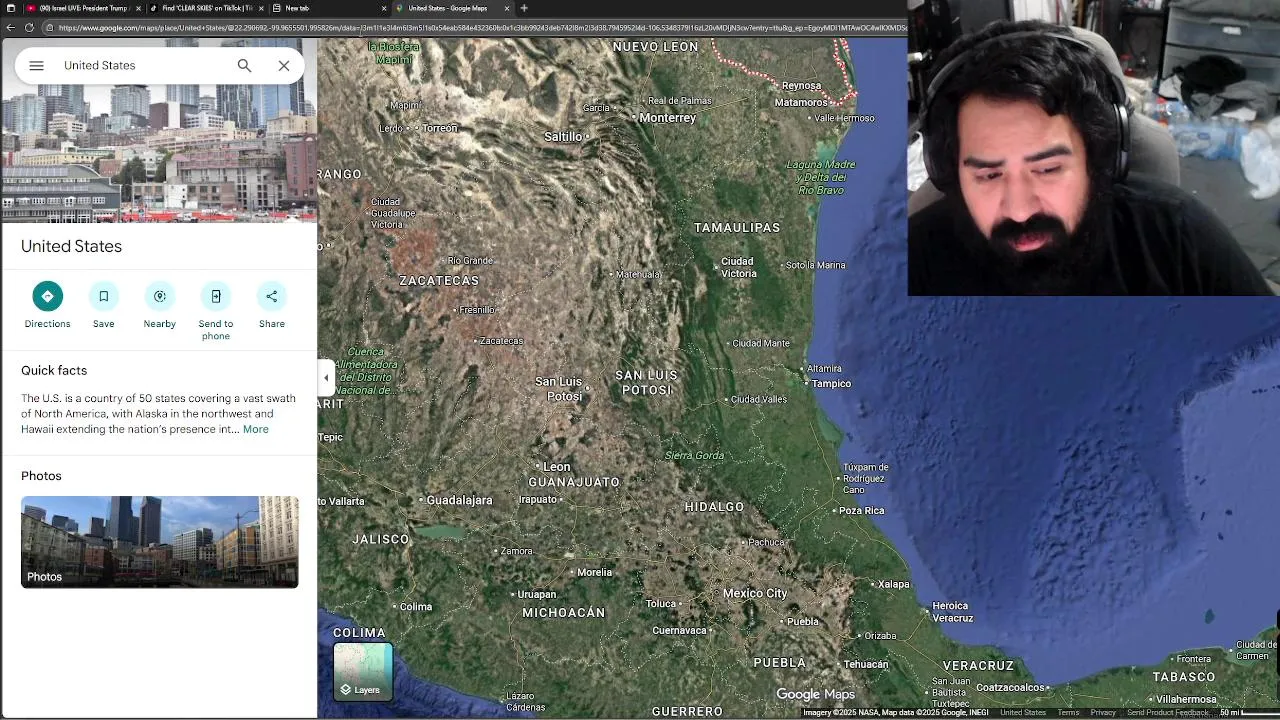1280x720 pixels.
Task: Click Heroica Veracruz label
Action: coord(951,612)
